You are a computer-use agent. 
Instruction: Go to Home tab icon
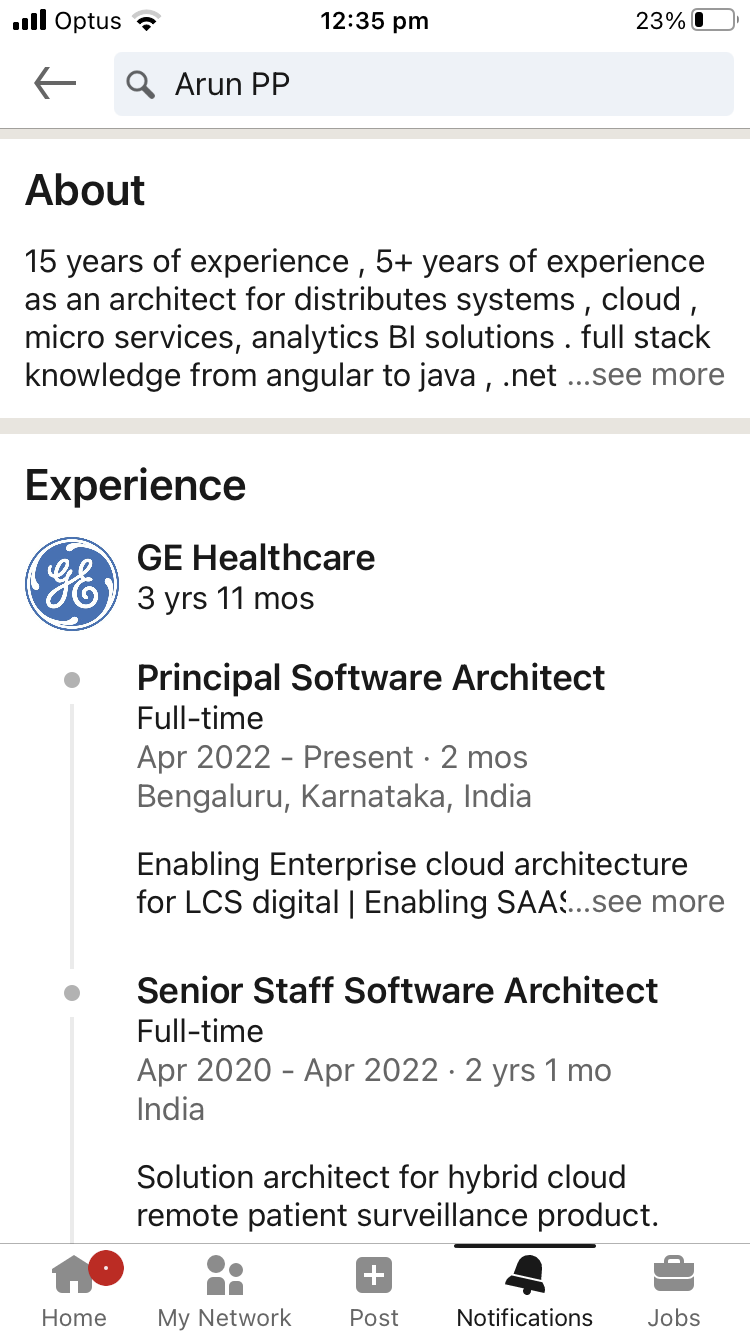tap(72, 1275)
